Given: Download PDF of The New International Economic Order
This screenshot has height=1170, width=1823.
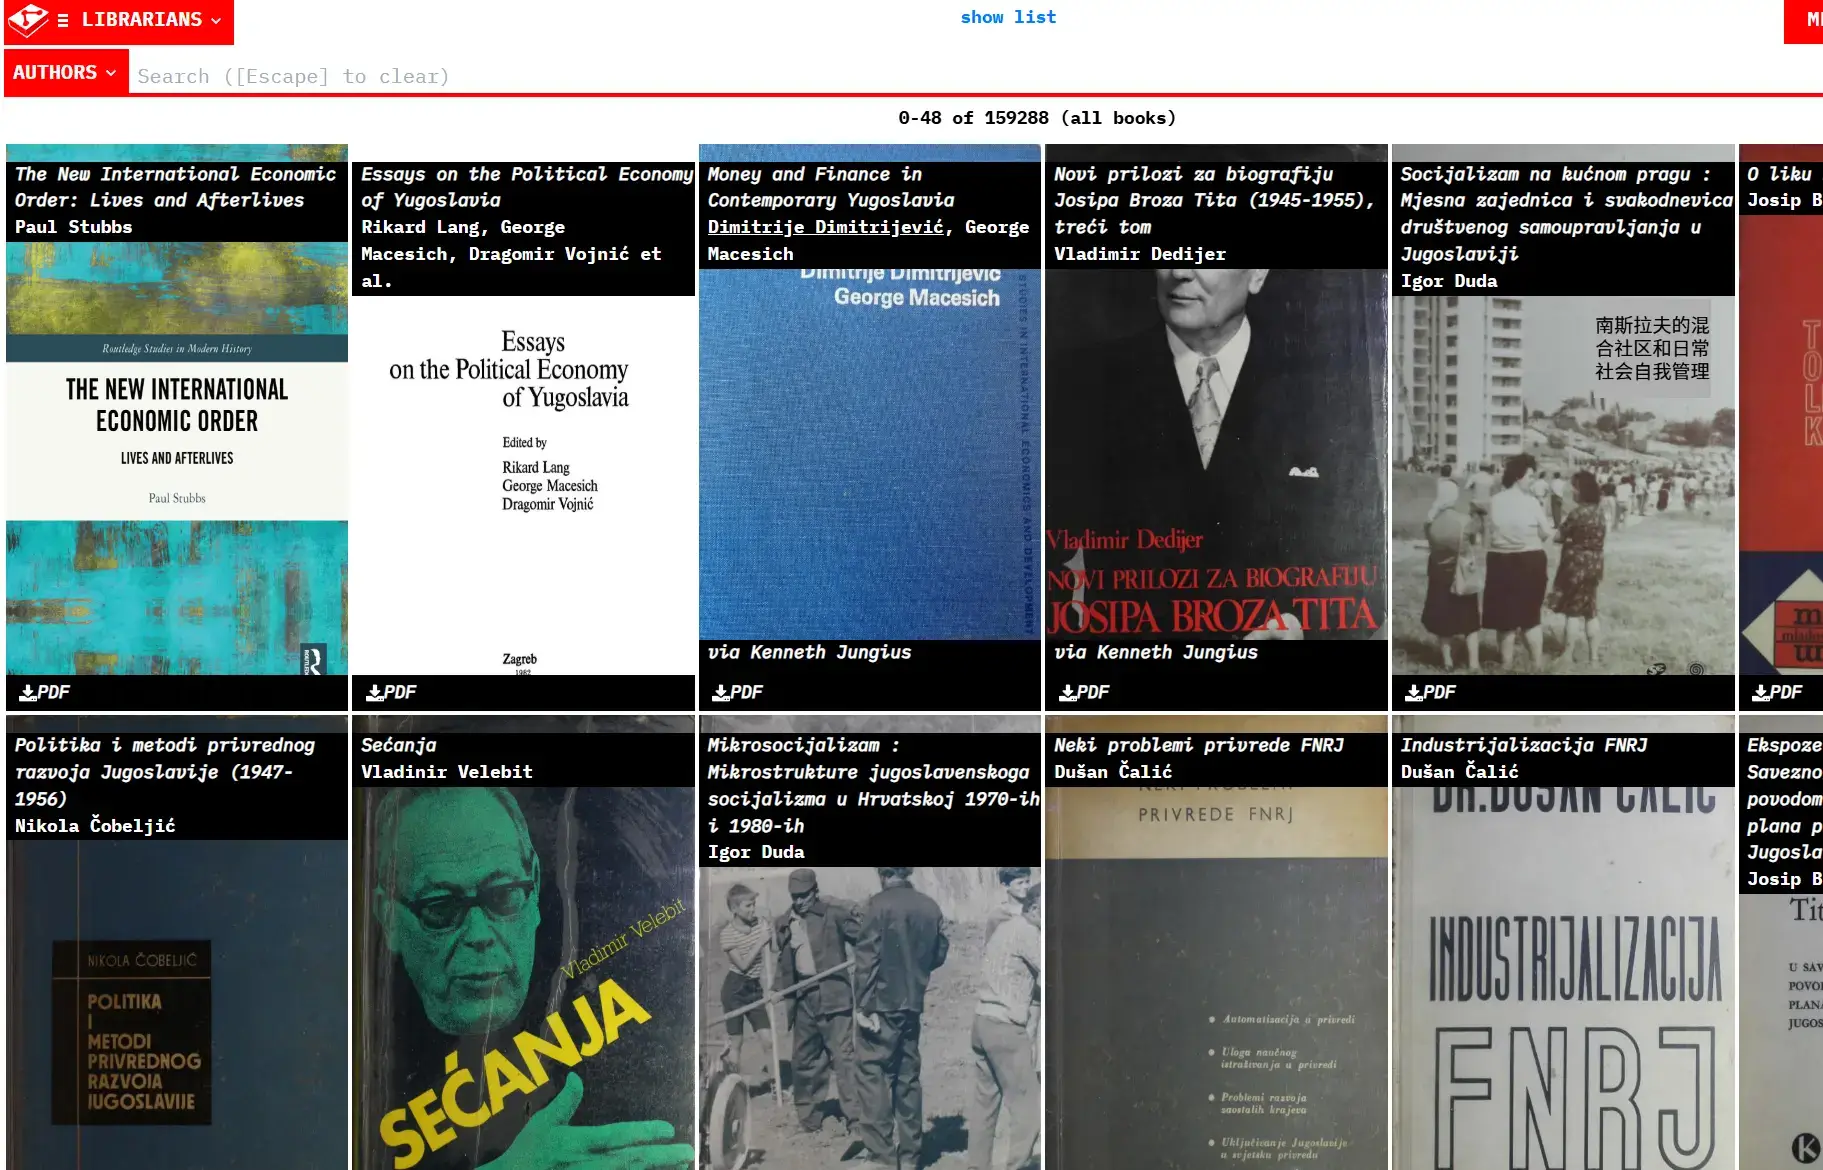Looking at the screenshot, I should [45, 692].
